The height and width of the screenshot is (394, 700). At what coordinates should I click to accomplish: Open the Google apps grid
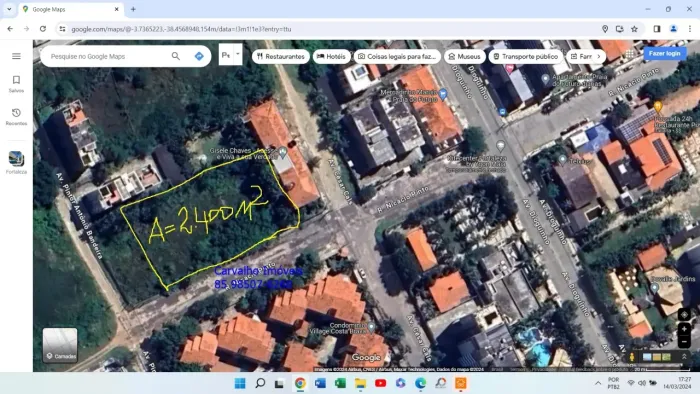click(x=629, y=54)
